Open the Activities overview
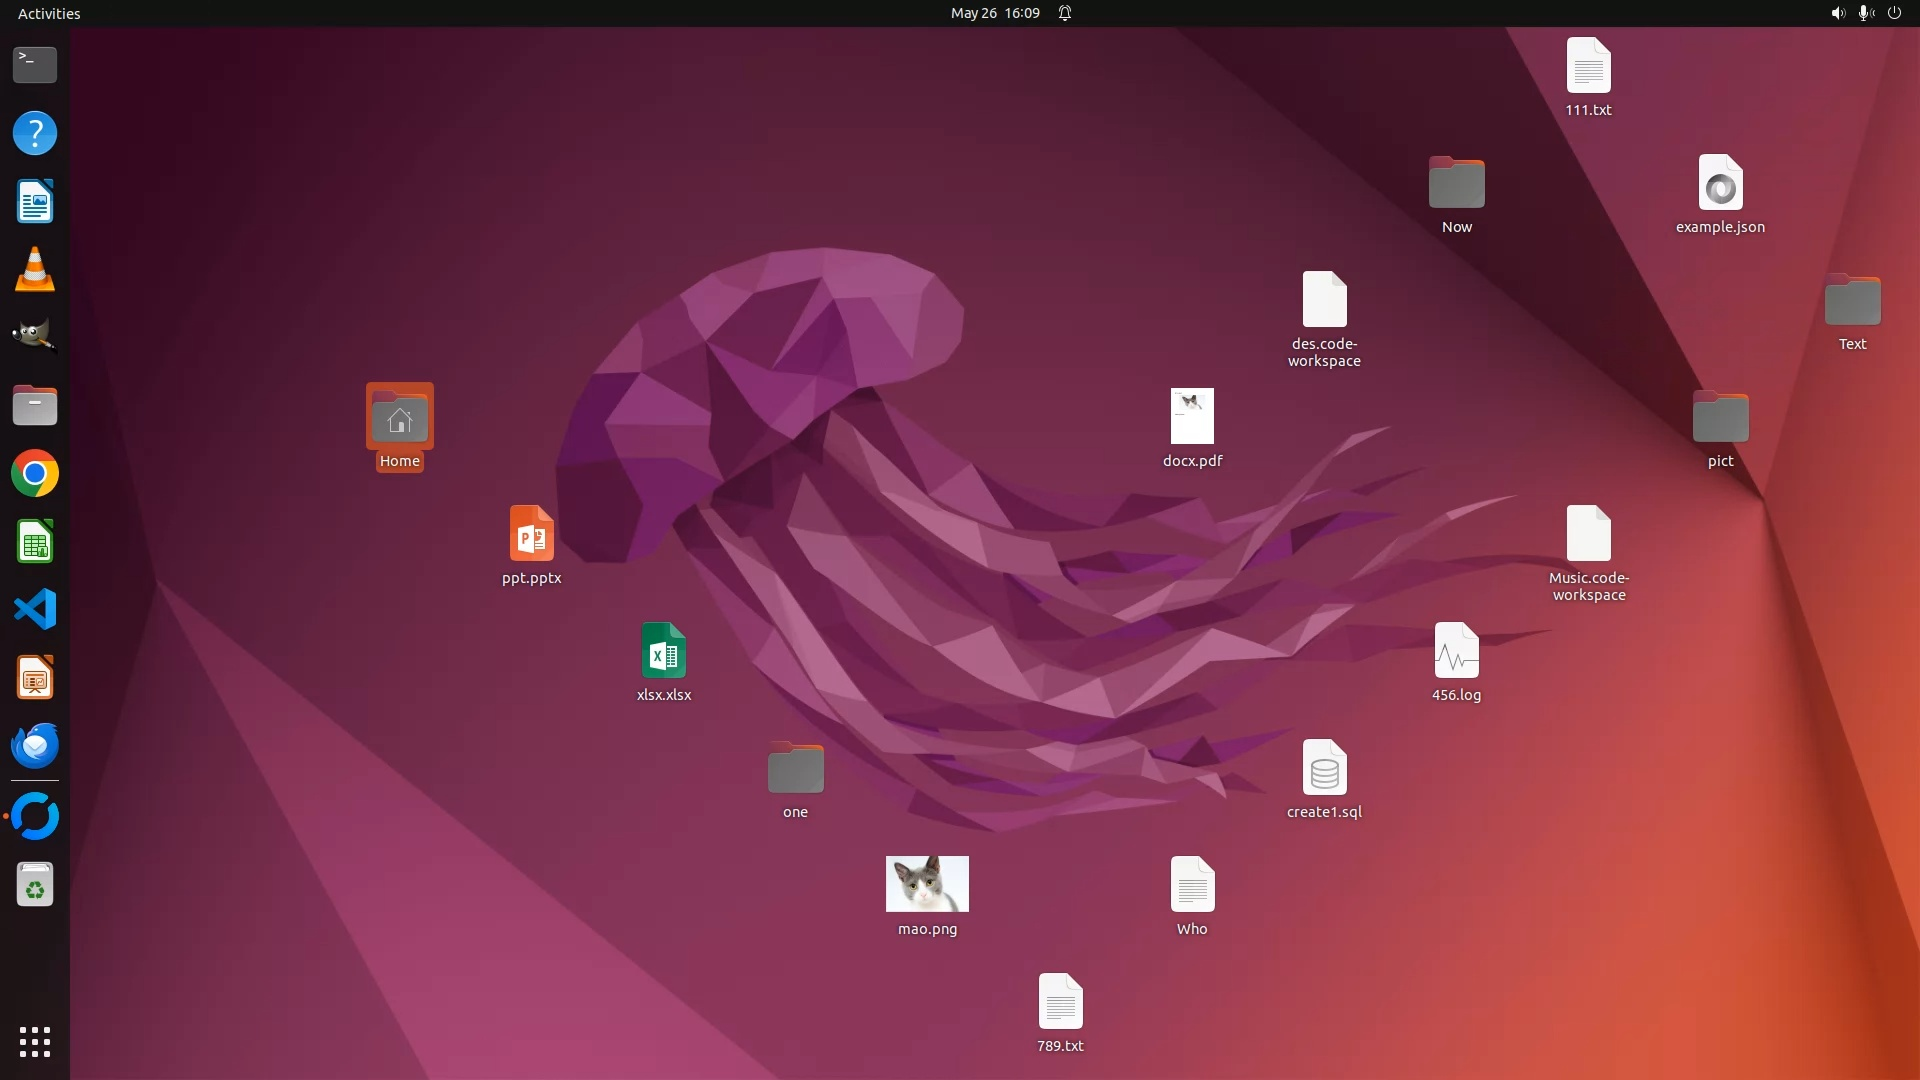Viewport: 1920px width, 1080px height. 49,13
